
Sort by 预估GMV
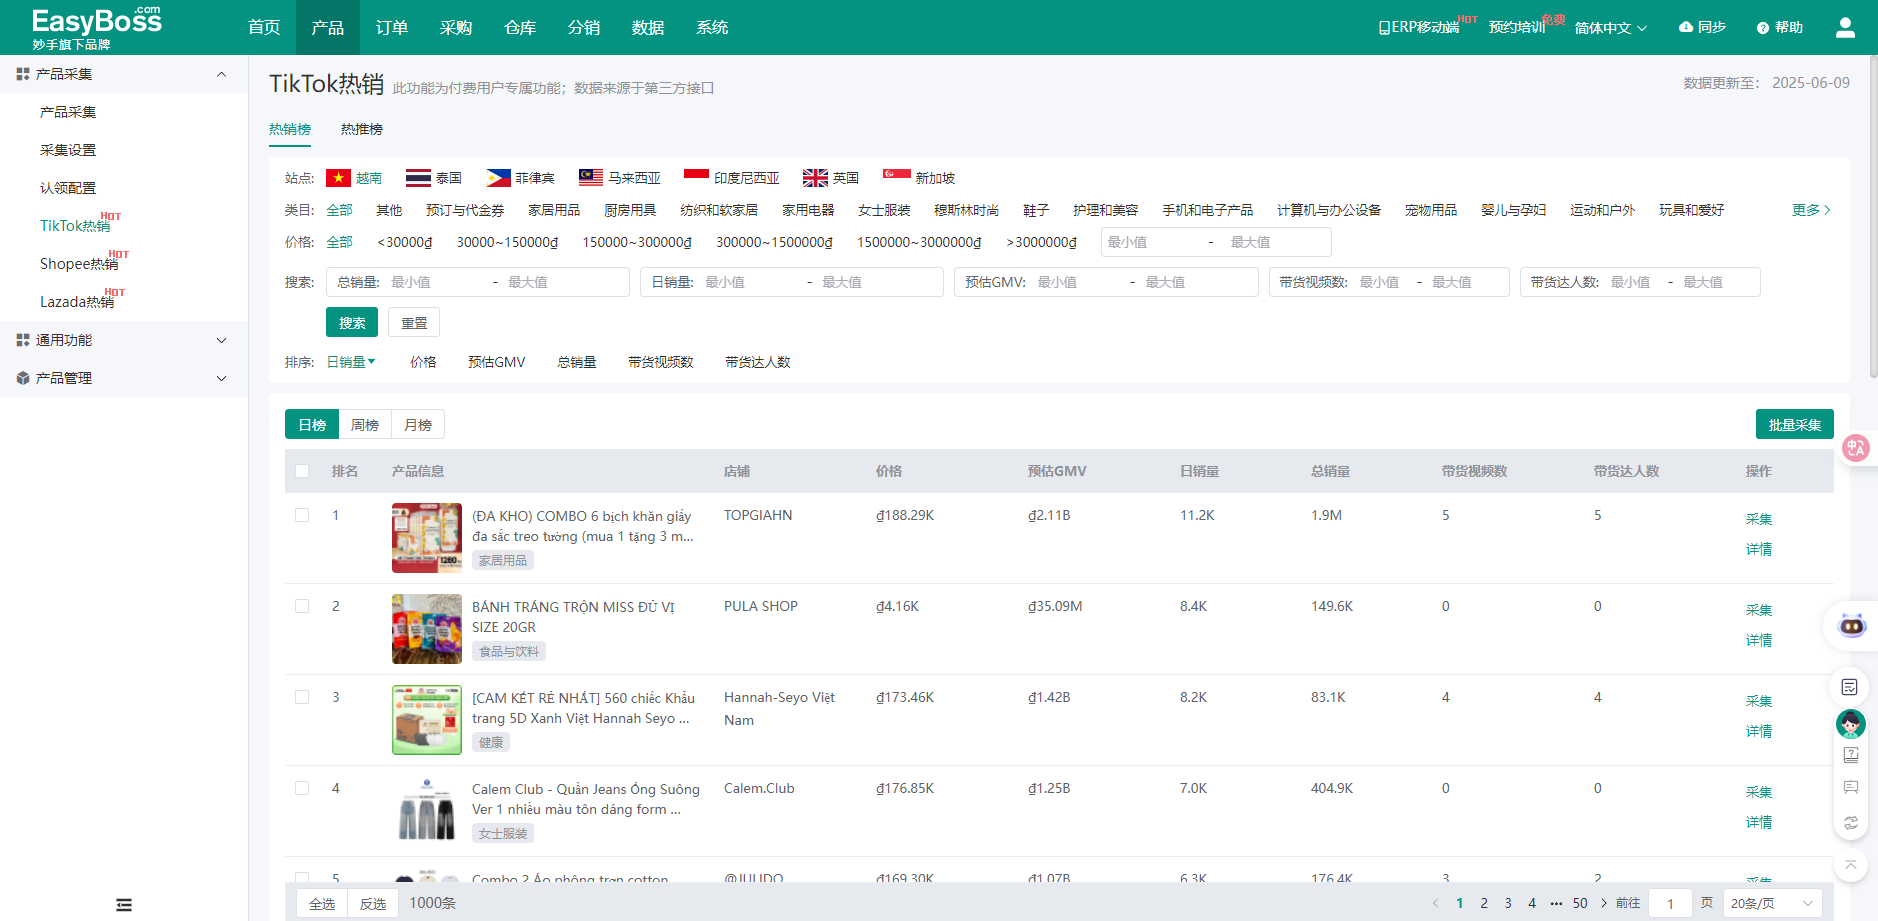coord(497,362)
